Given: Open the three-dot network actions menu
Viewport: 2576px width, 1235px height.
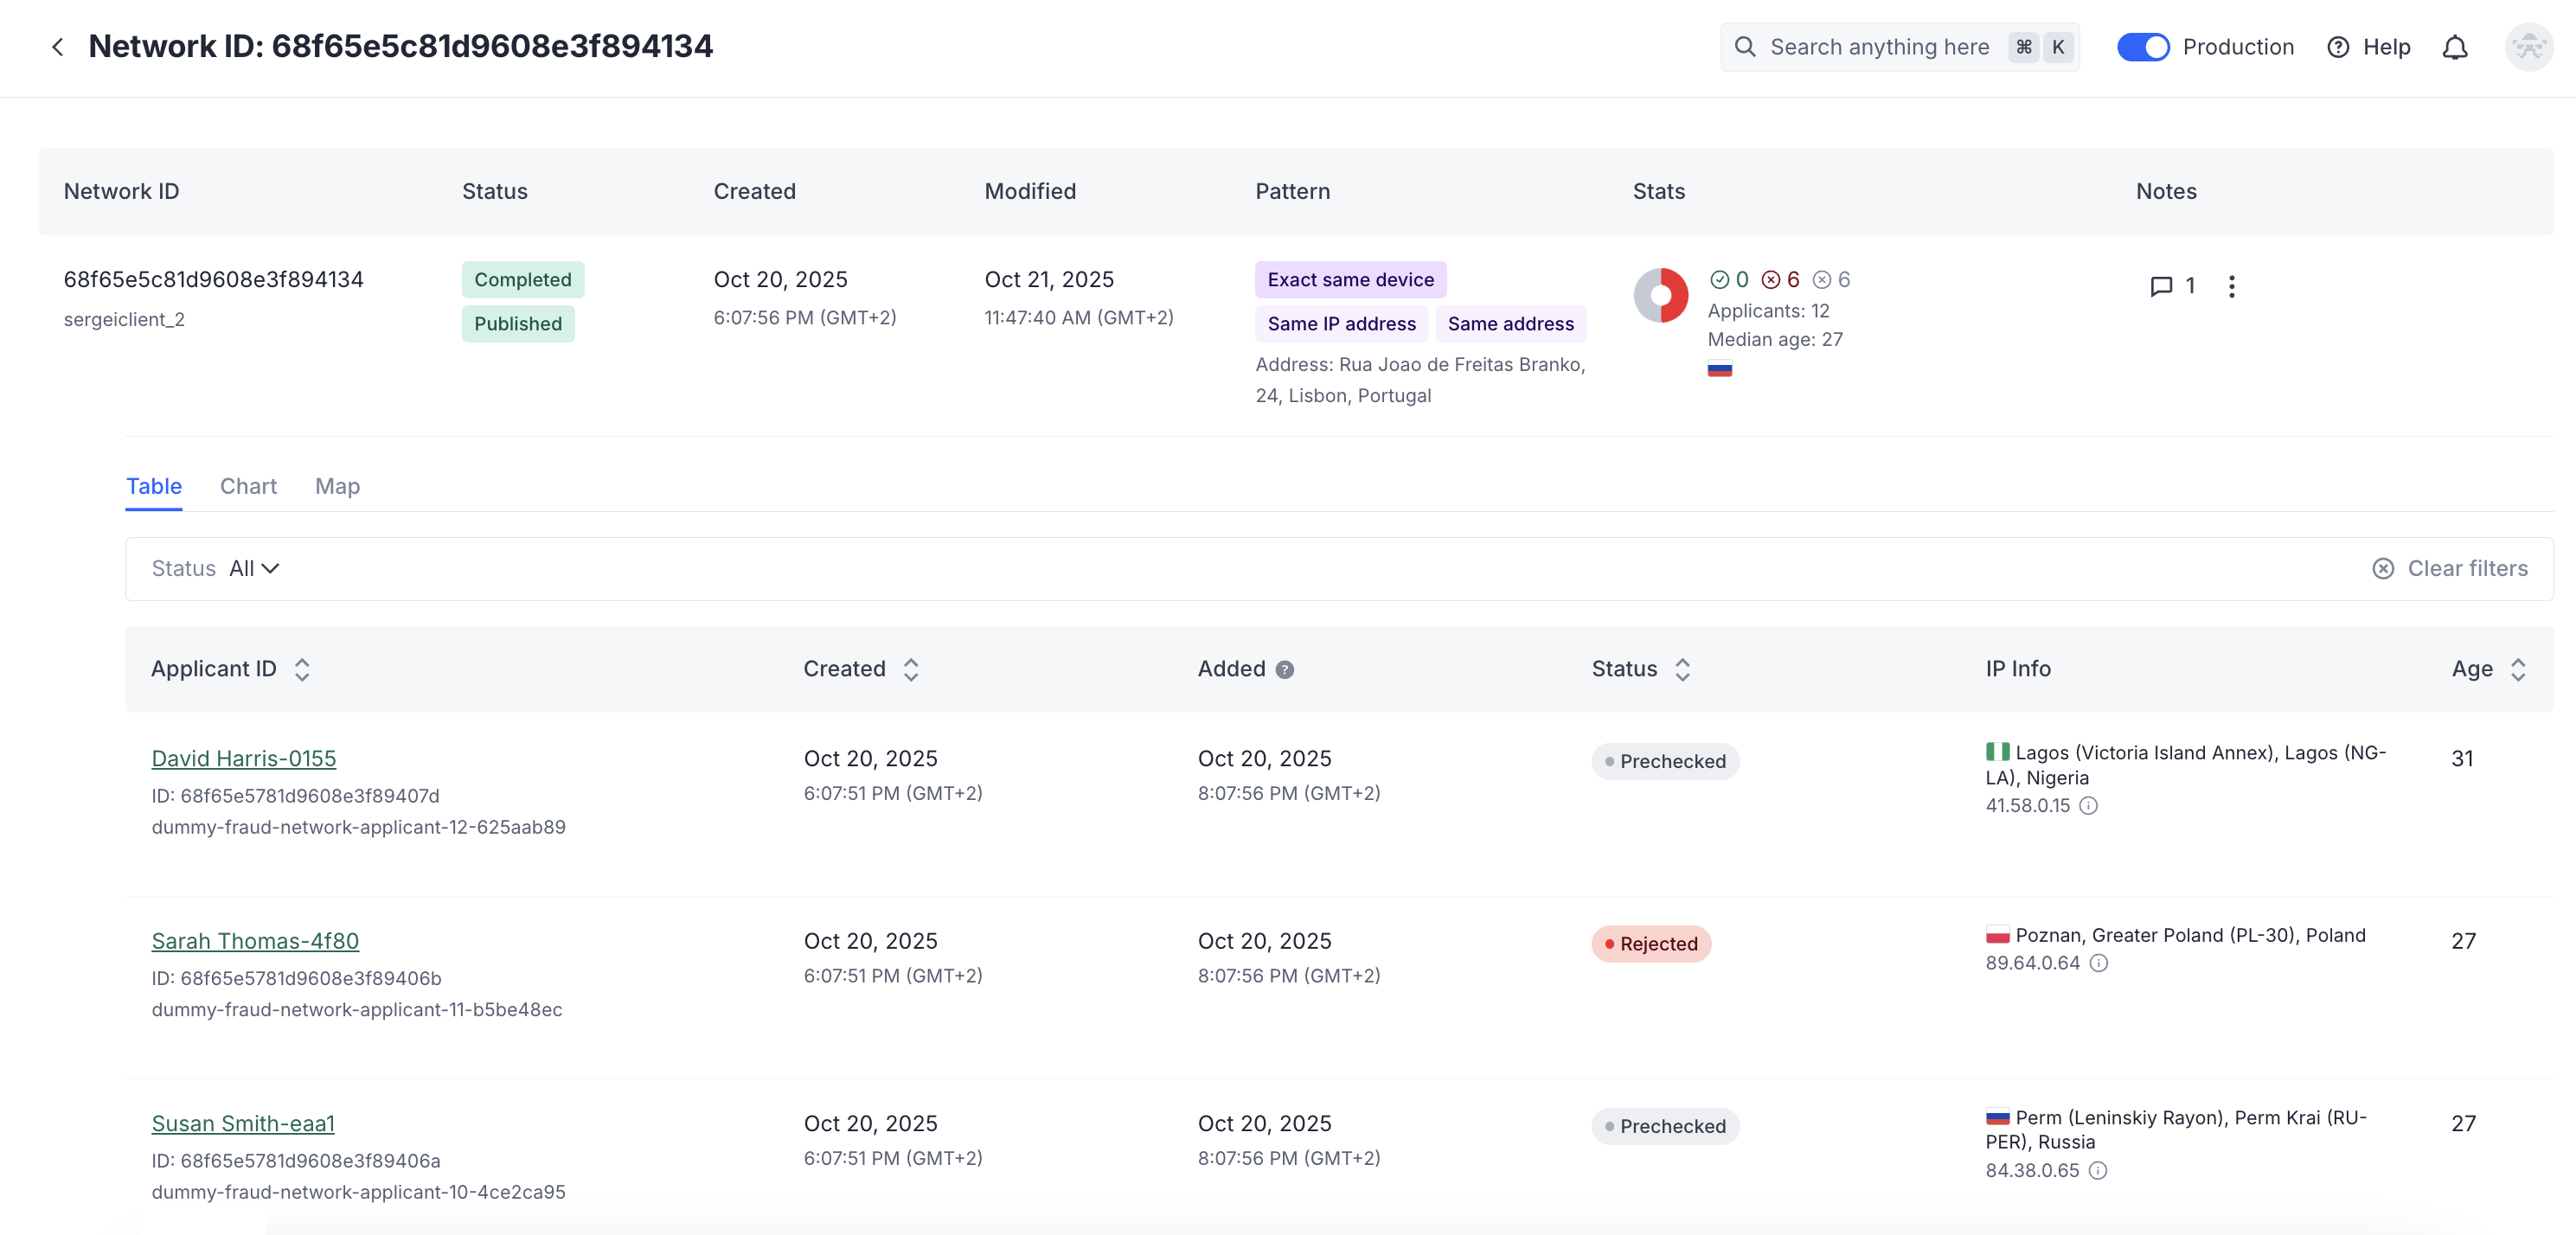Looking at the screenshot, I should tap(2231, 286).
